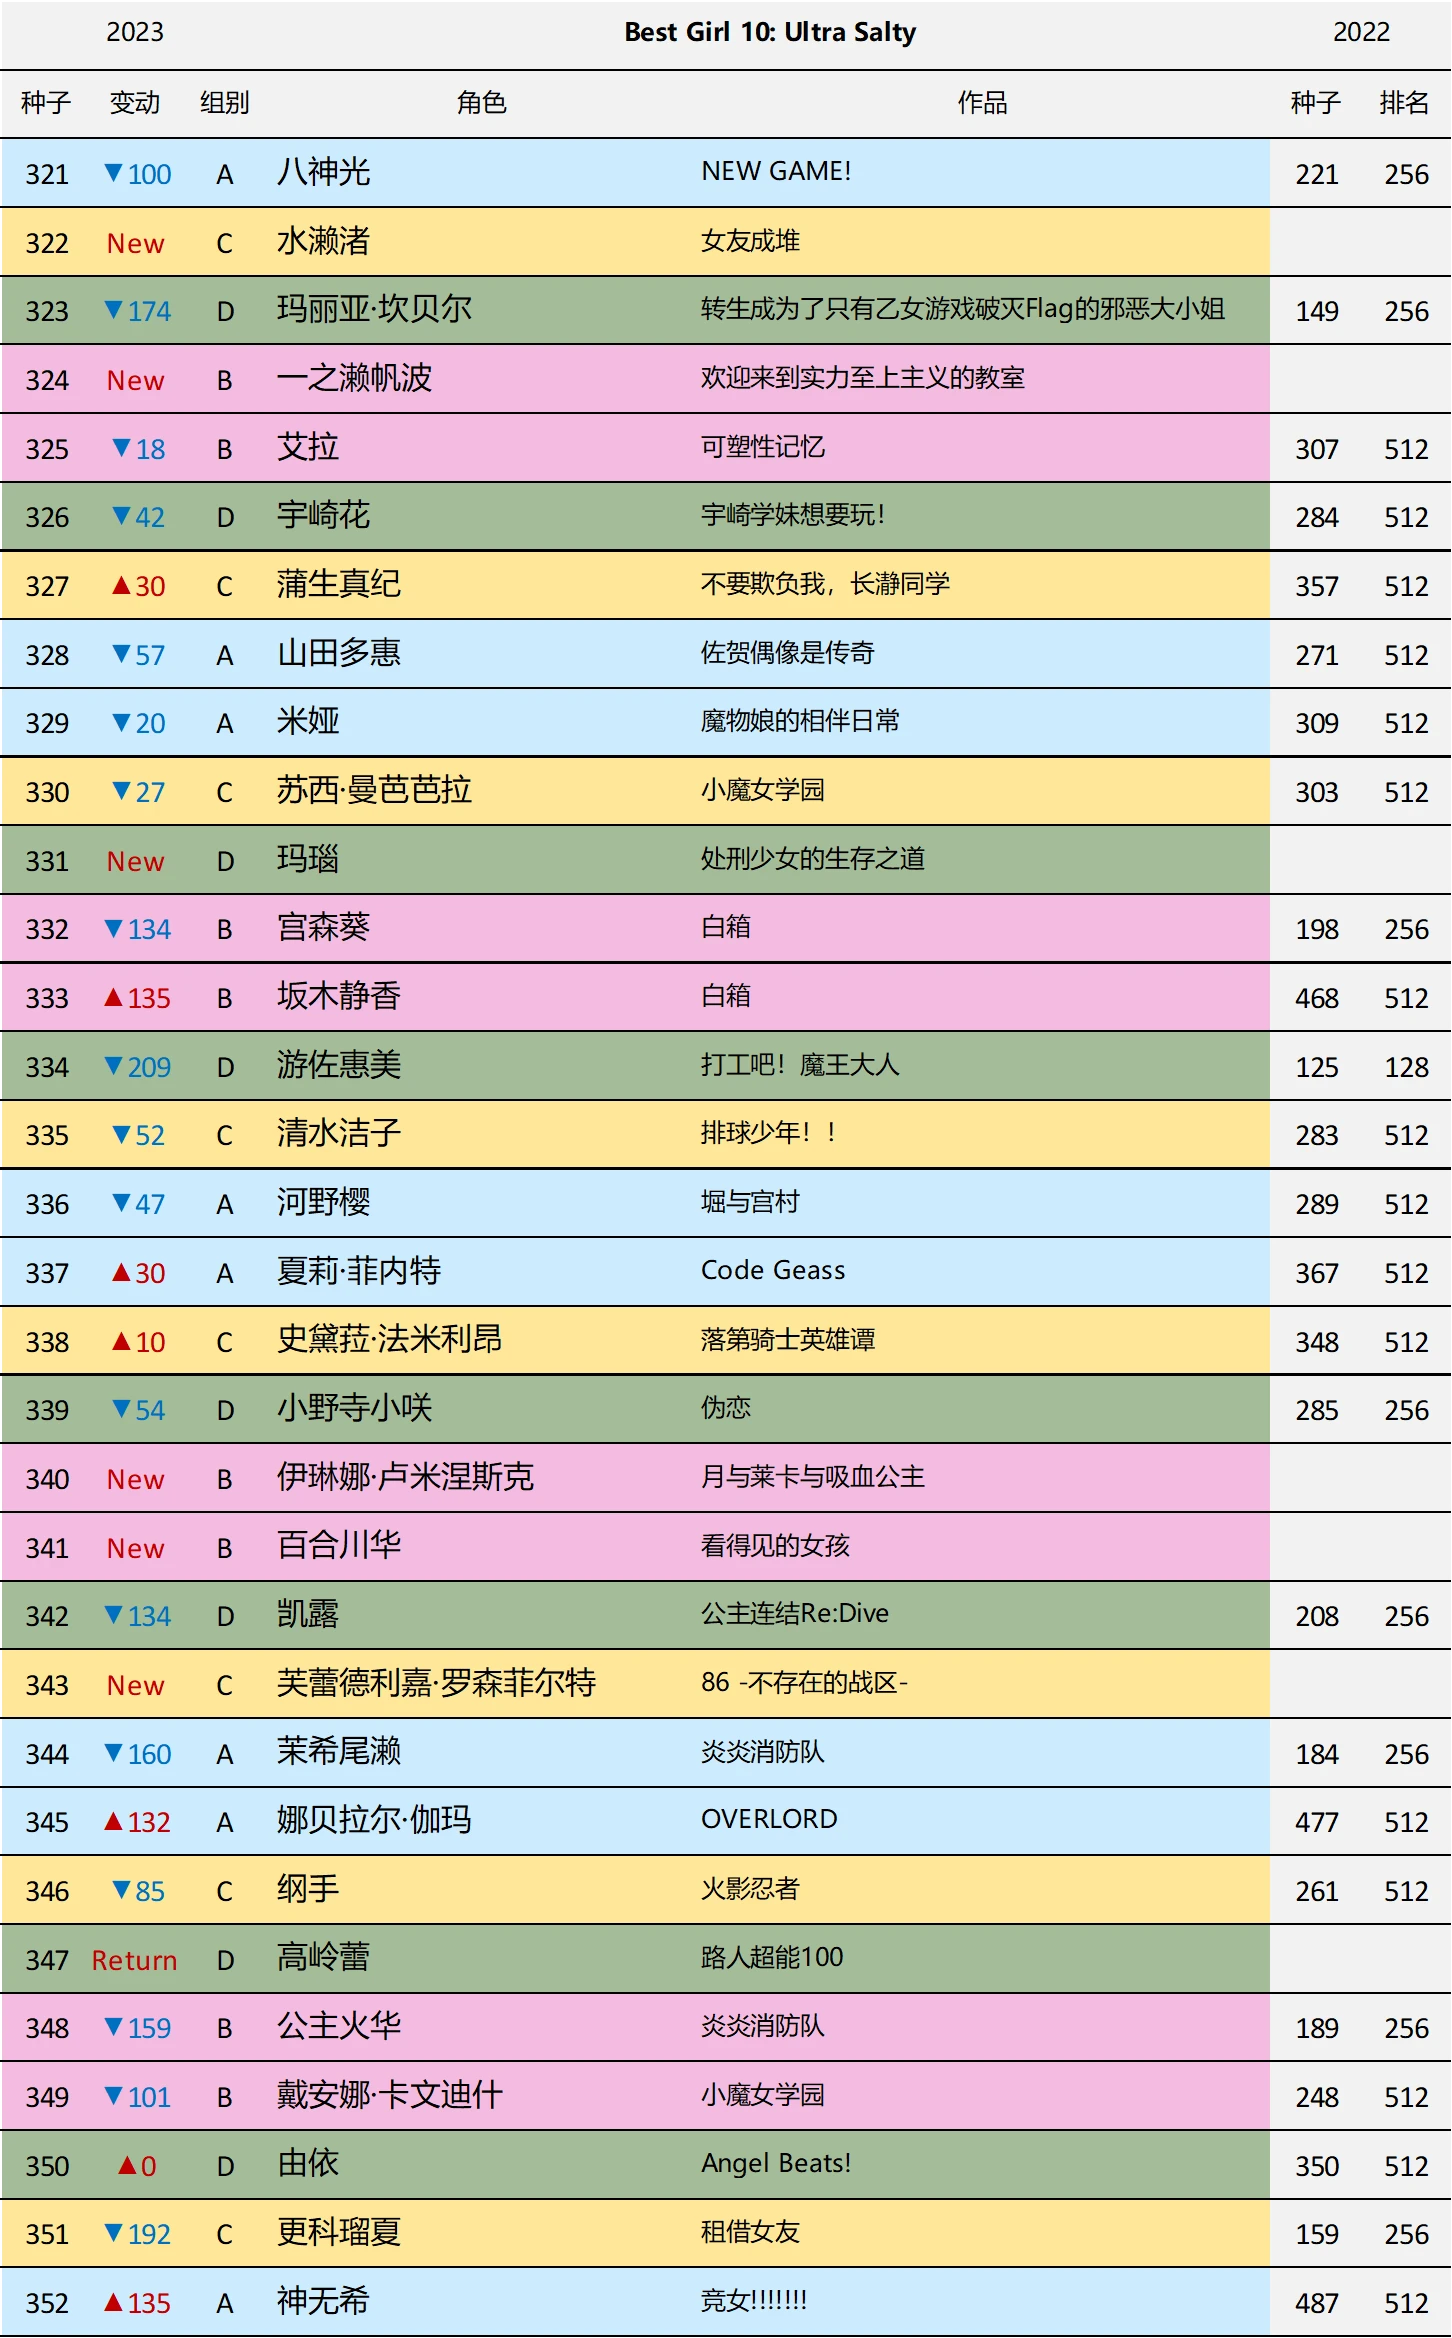The width and height of the screenshot is (1452, 2338).
Task: Select work '佐贺偶像是传奇'
Action: tap(788, 653)
